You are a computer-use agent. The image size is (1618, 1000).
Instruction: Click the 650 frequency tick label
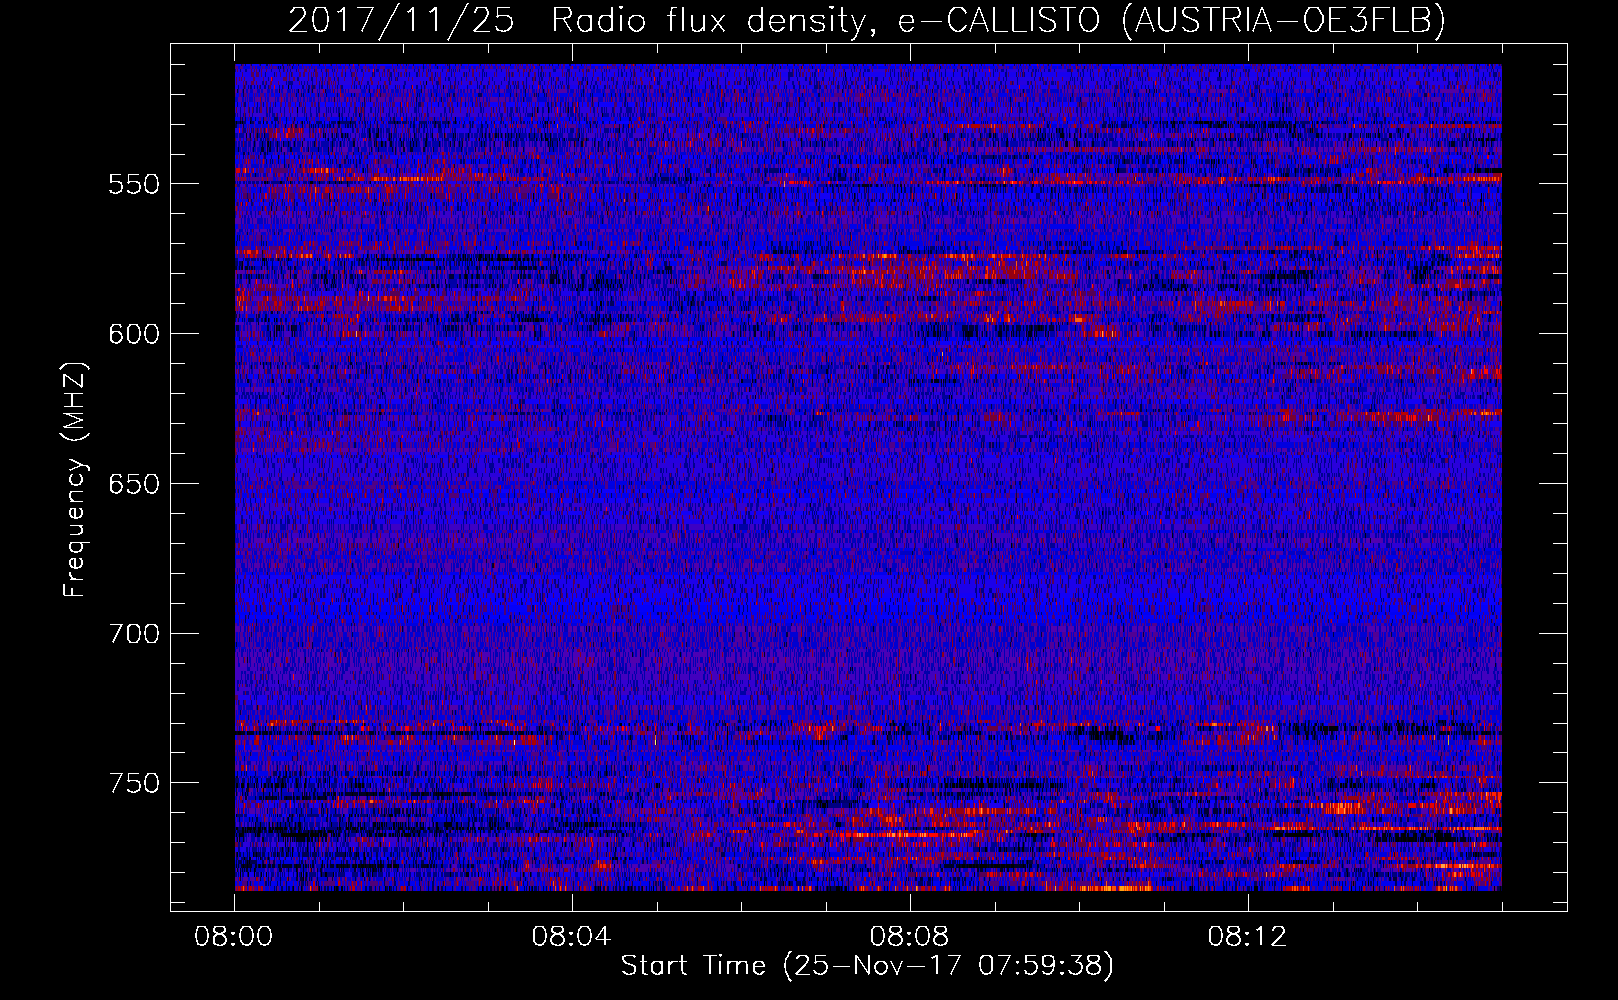(134, 484)
